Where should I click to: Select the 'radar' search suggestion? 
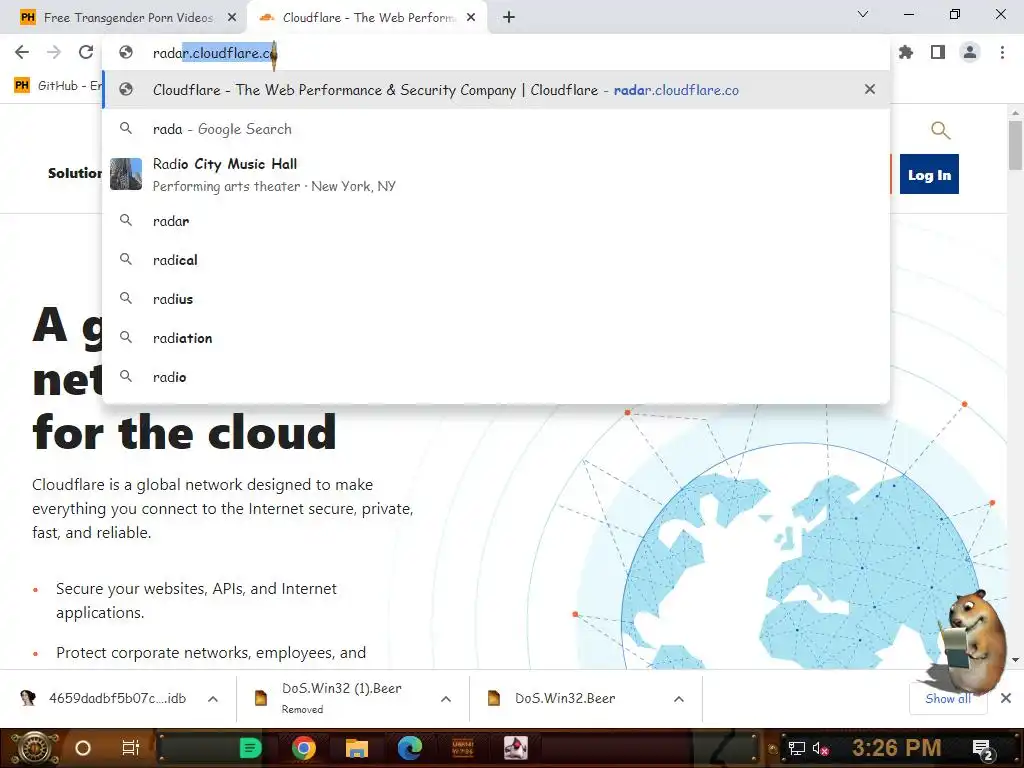[x=496, y=221]
